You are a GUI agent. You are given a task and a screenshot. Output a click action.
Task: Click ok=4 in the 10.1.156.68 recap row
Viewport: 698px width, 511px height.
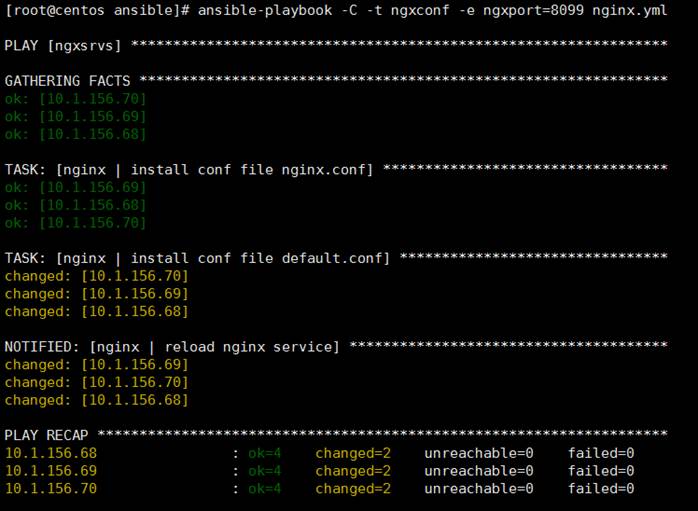pos(265,453)
